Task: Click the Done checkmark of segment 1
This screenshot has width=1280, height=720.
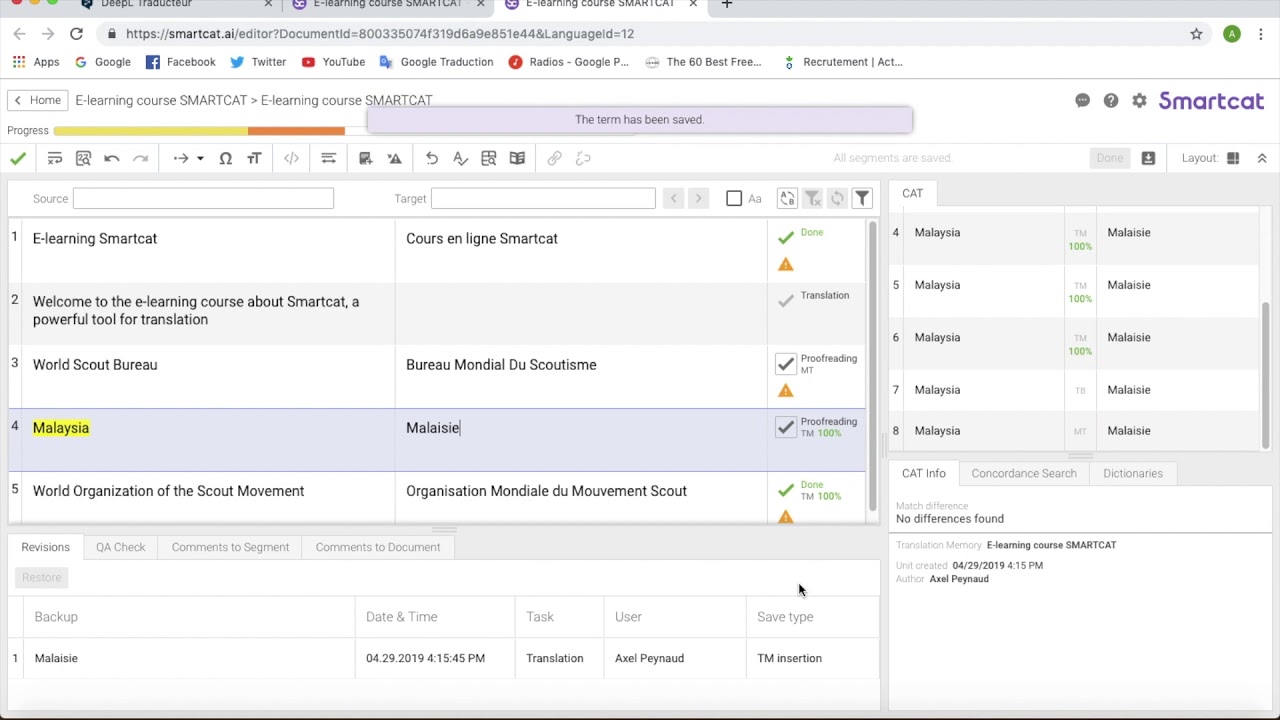Action: (786, 237)
